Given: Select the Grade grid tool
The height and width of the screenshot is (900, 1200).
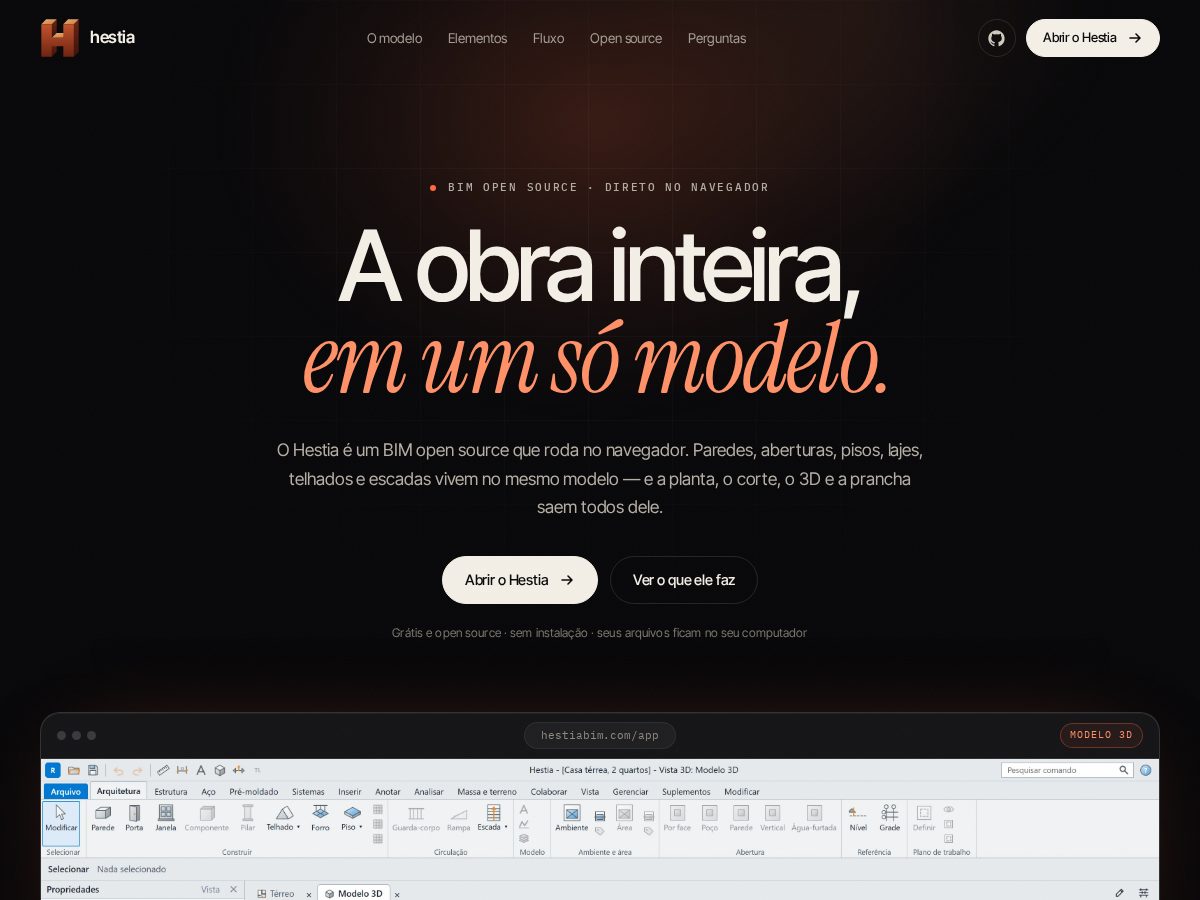Looking at the screenshot, I should pyautogui.click(x=890, y=819).
